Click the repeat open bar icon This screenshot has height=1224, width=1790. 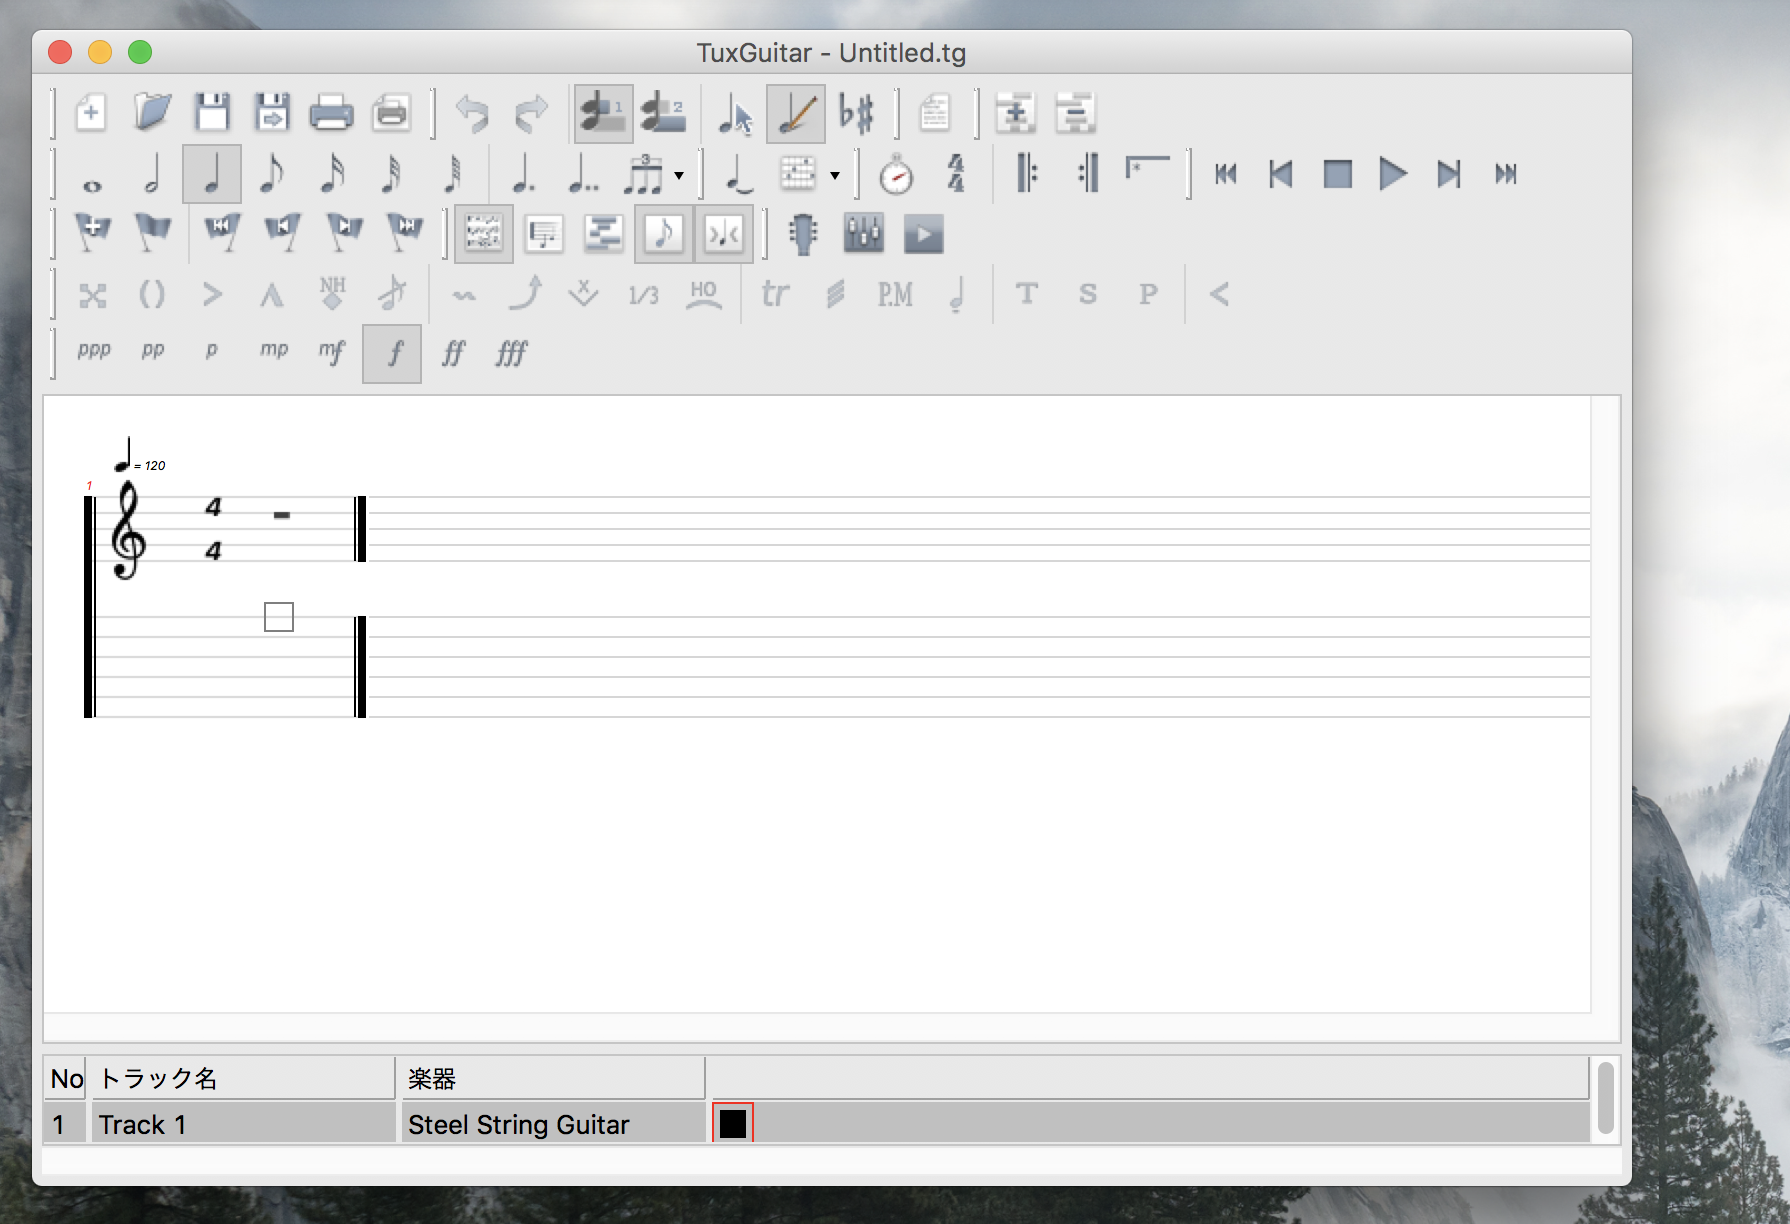tap(1027, 174)
